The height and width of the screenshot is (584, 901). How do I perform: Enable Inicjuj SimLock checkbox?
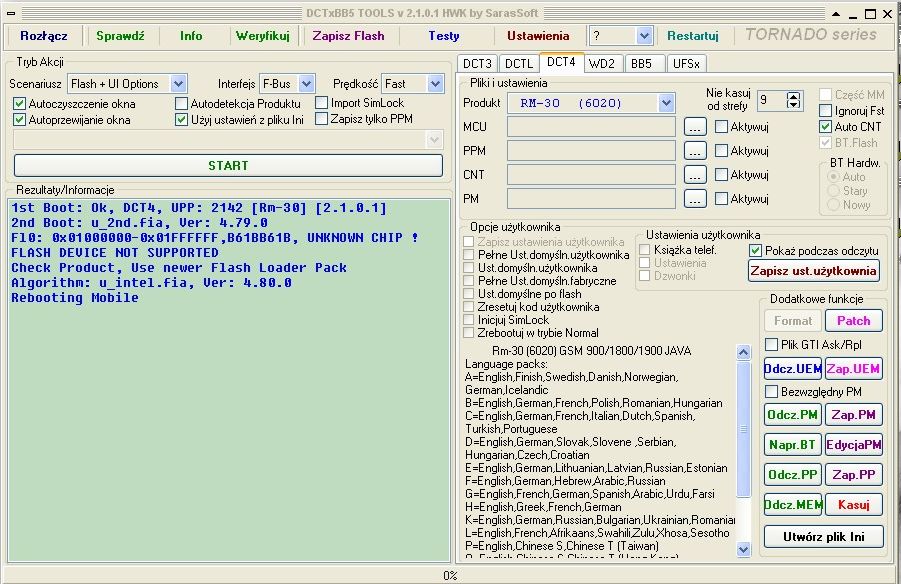469,320
